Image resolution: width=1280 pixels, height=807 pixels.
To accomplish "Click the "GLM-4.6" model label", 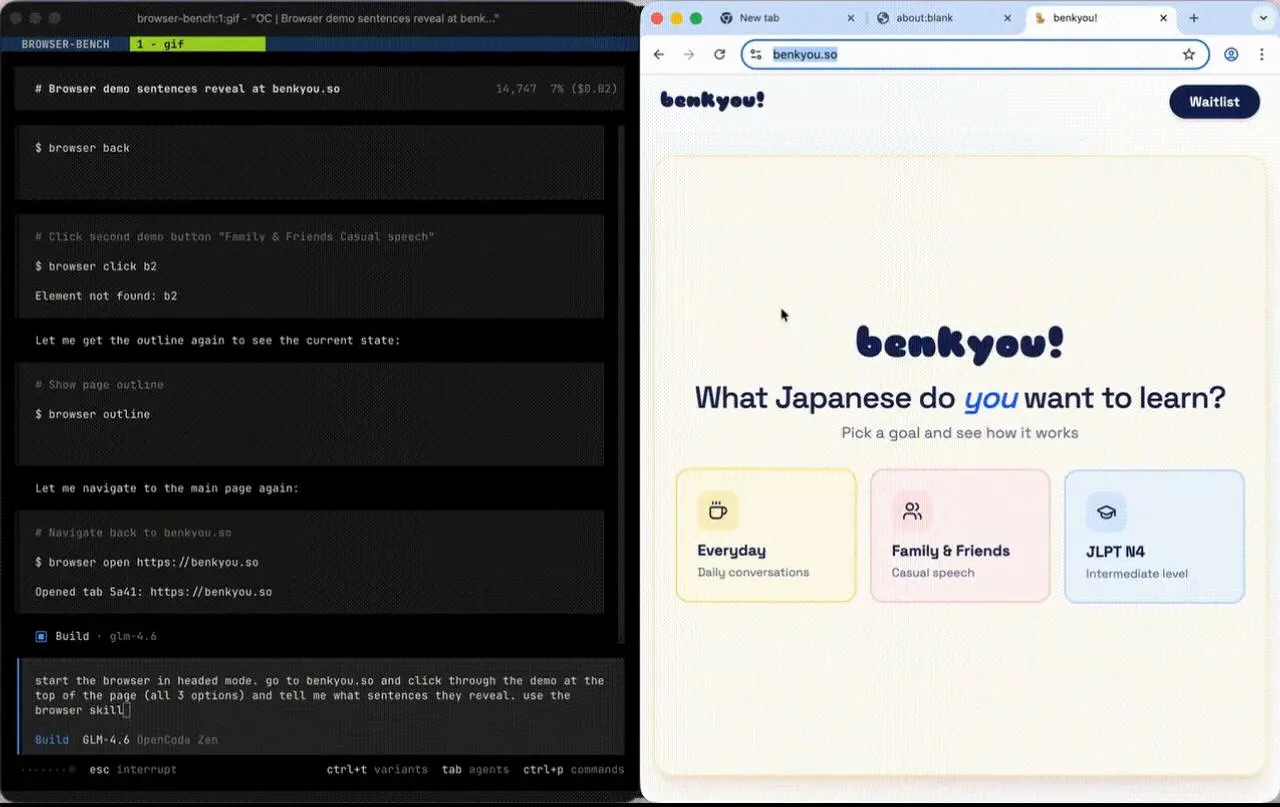I will 106,740.
